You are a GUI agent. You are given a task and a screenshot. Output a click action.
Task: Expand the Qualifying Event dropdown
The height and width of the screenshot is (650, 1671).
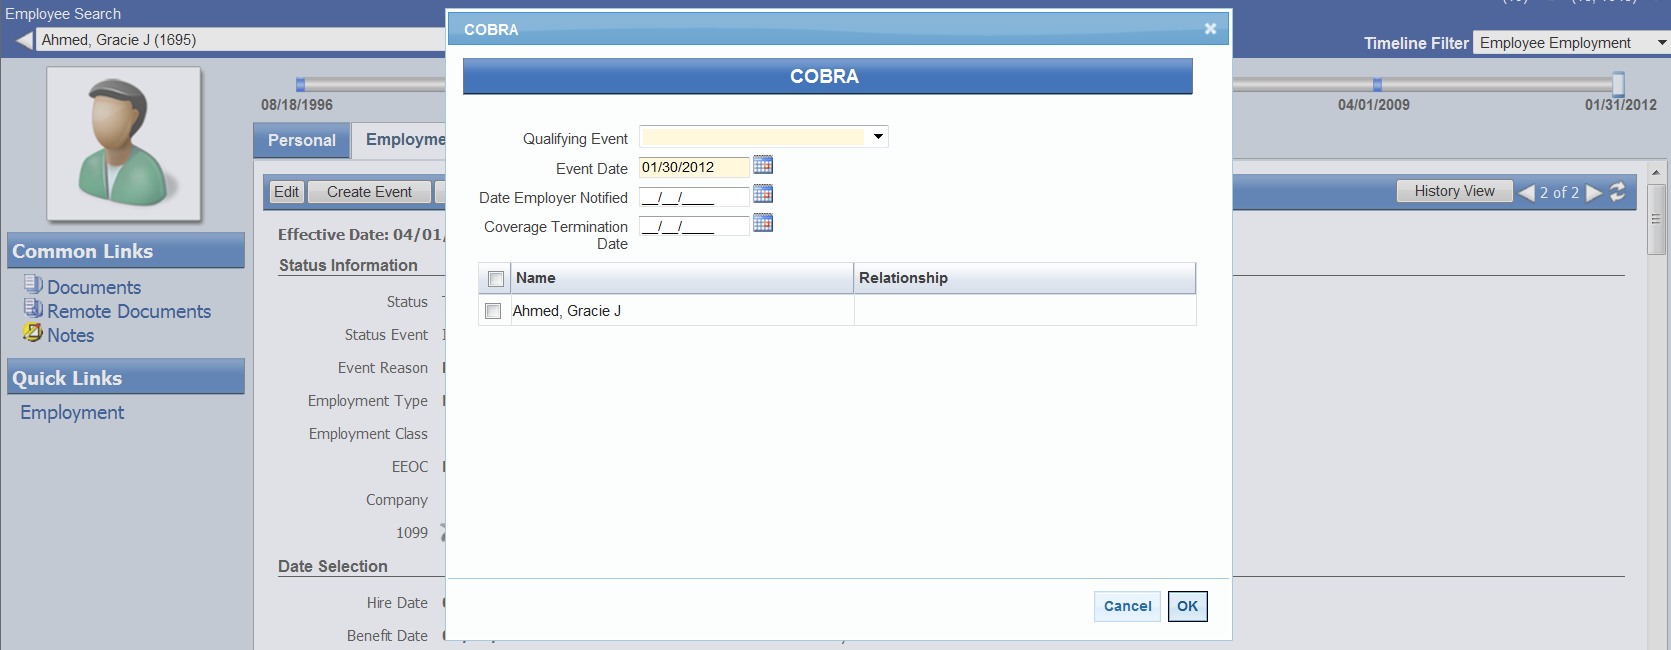878,137
